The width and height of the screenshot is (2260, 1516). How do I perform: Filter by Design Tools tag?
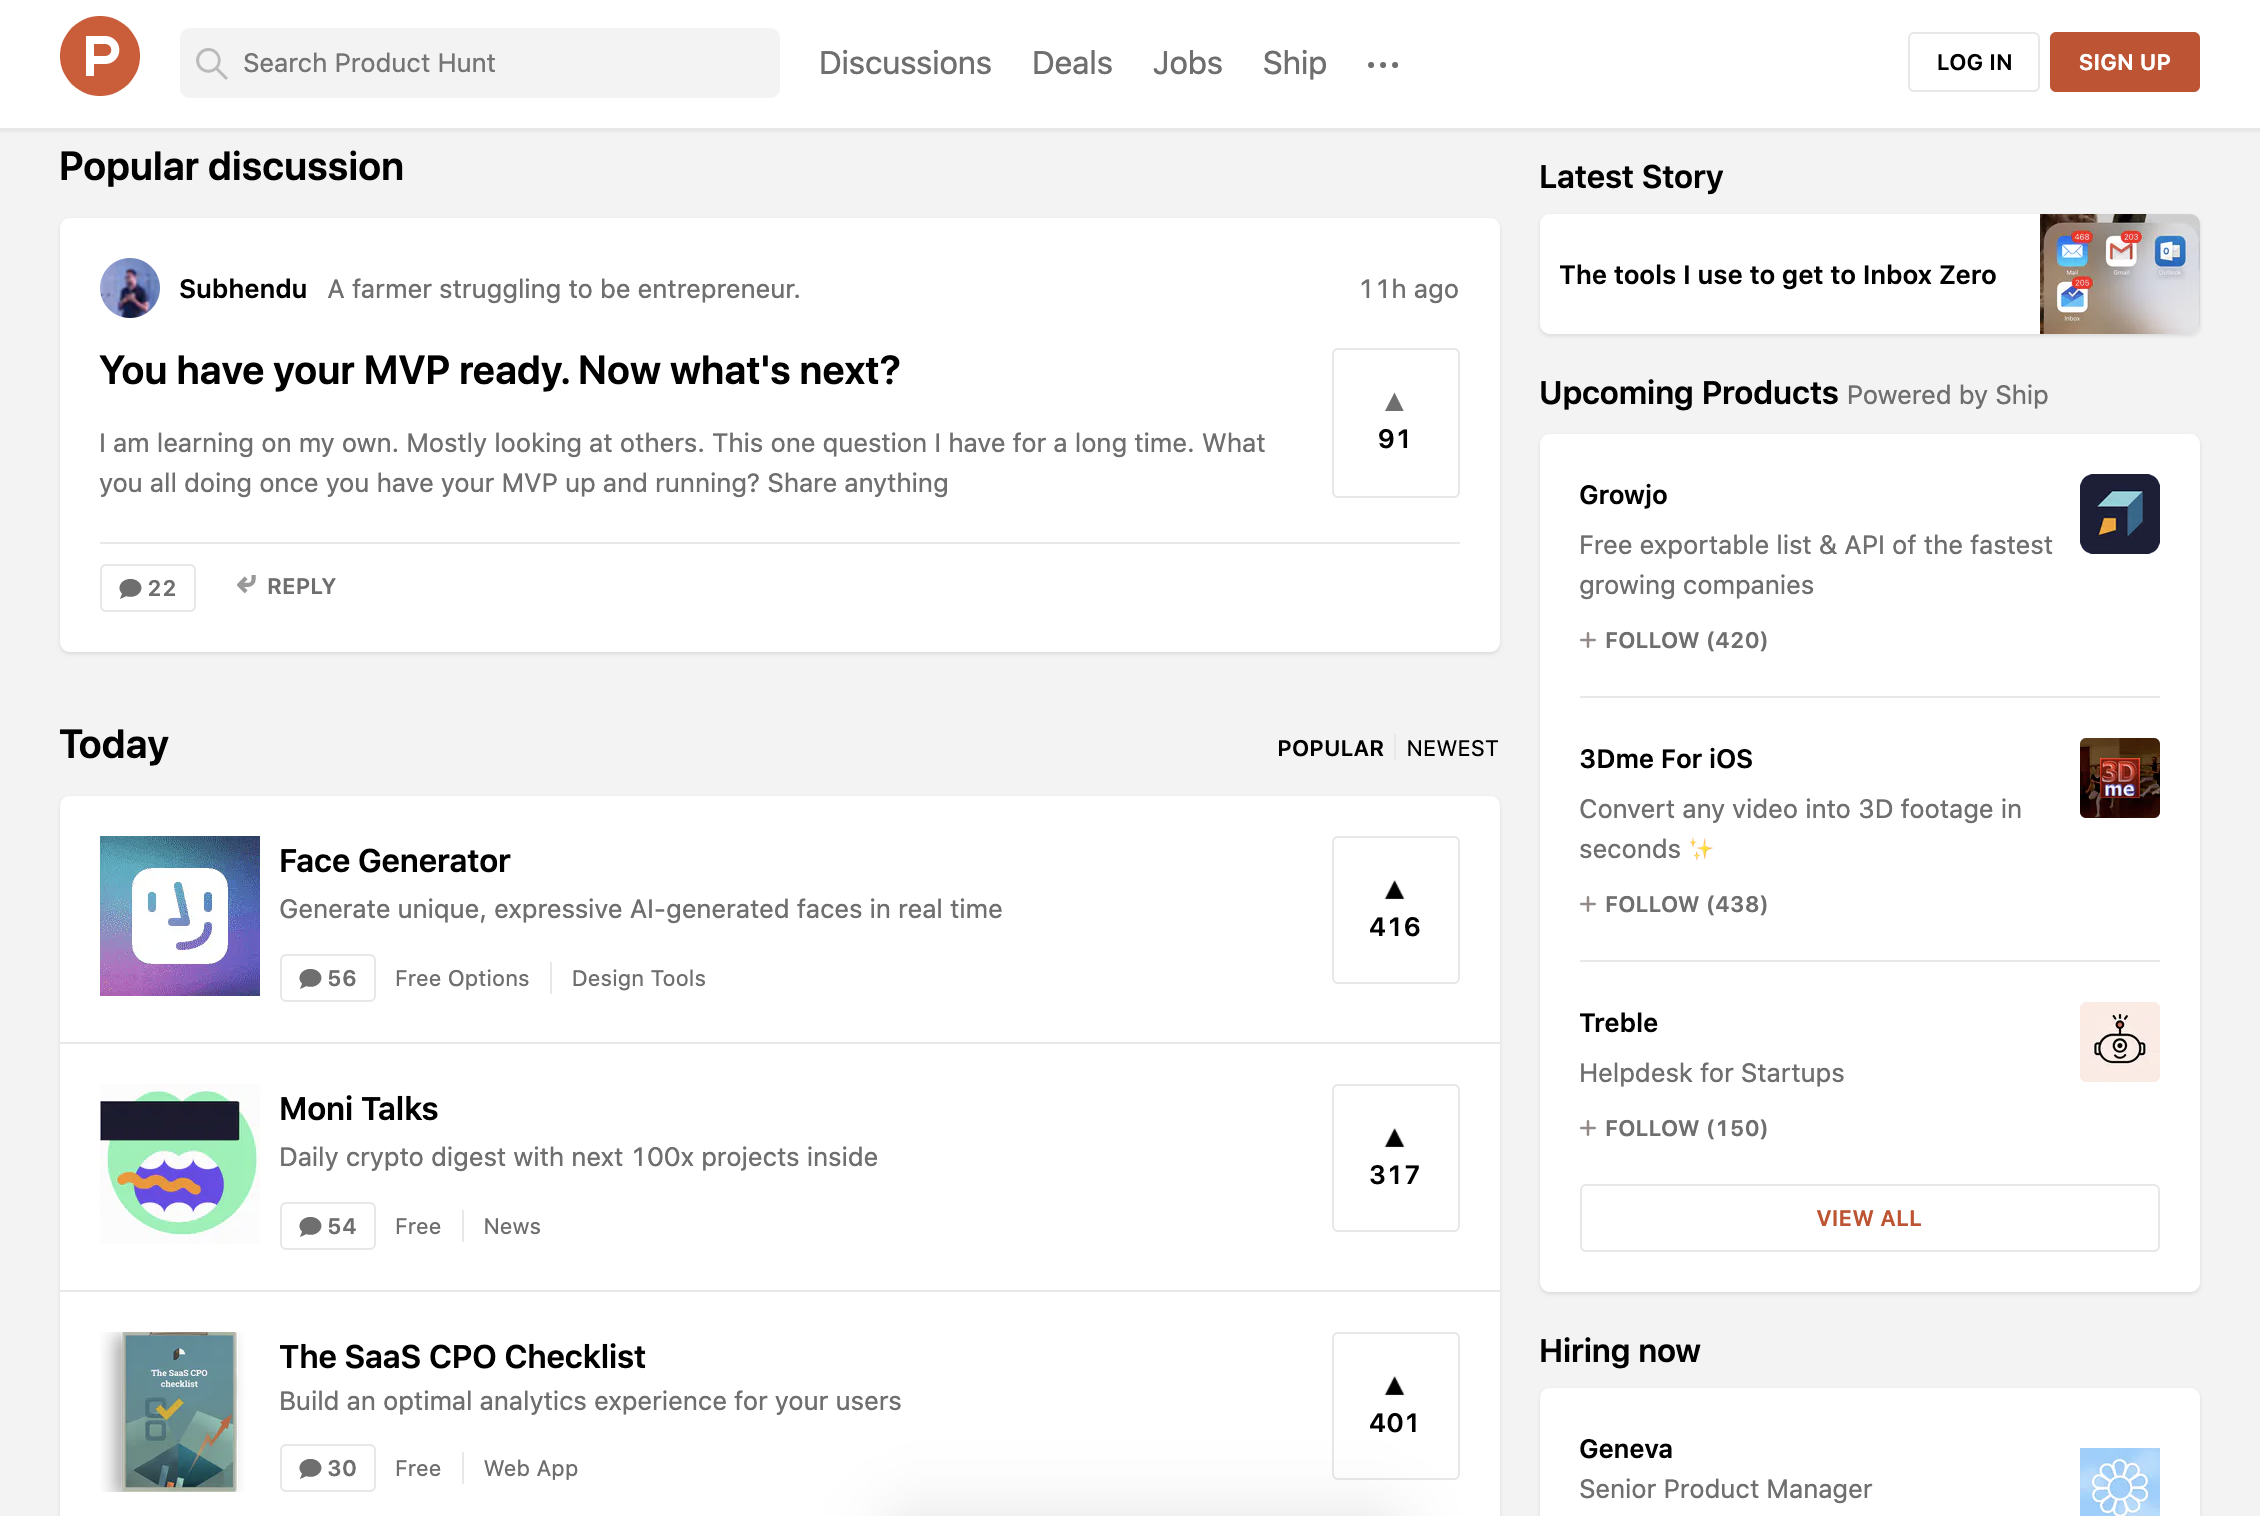coord(639,978)
